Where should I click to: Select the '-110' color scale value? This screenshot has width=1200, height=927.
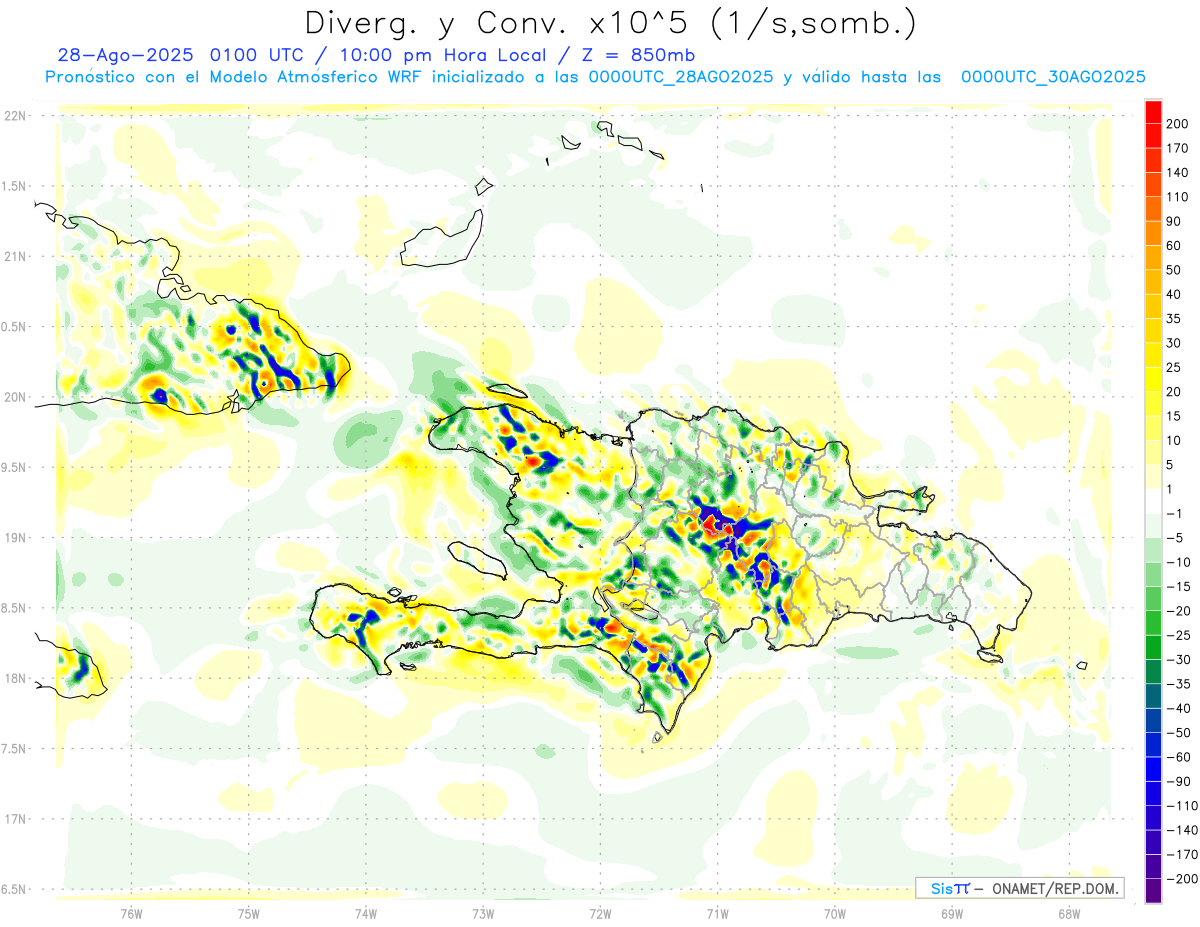(1183, 806)
